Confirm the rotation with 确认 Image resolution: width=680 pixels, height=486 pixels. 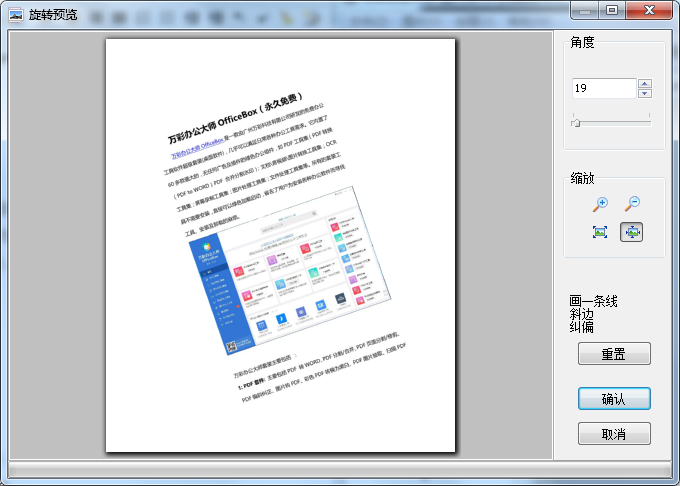614,399
